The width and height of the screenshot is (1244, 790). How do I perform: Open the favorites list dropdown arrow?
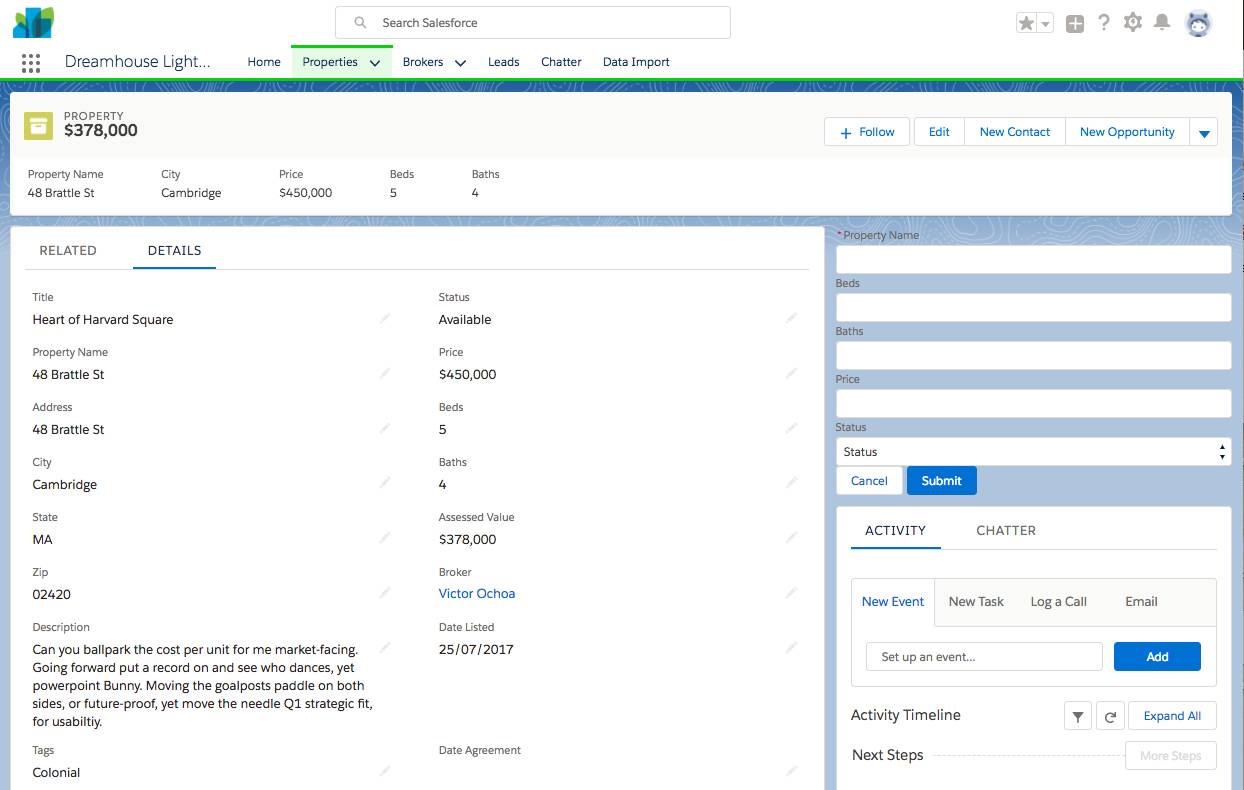[1045, 23]
